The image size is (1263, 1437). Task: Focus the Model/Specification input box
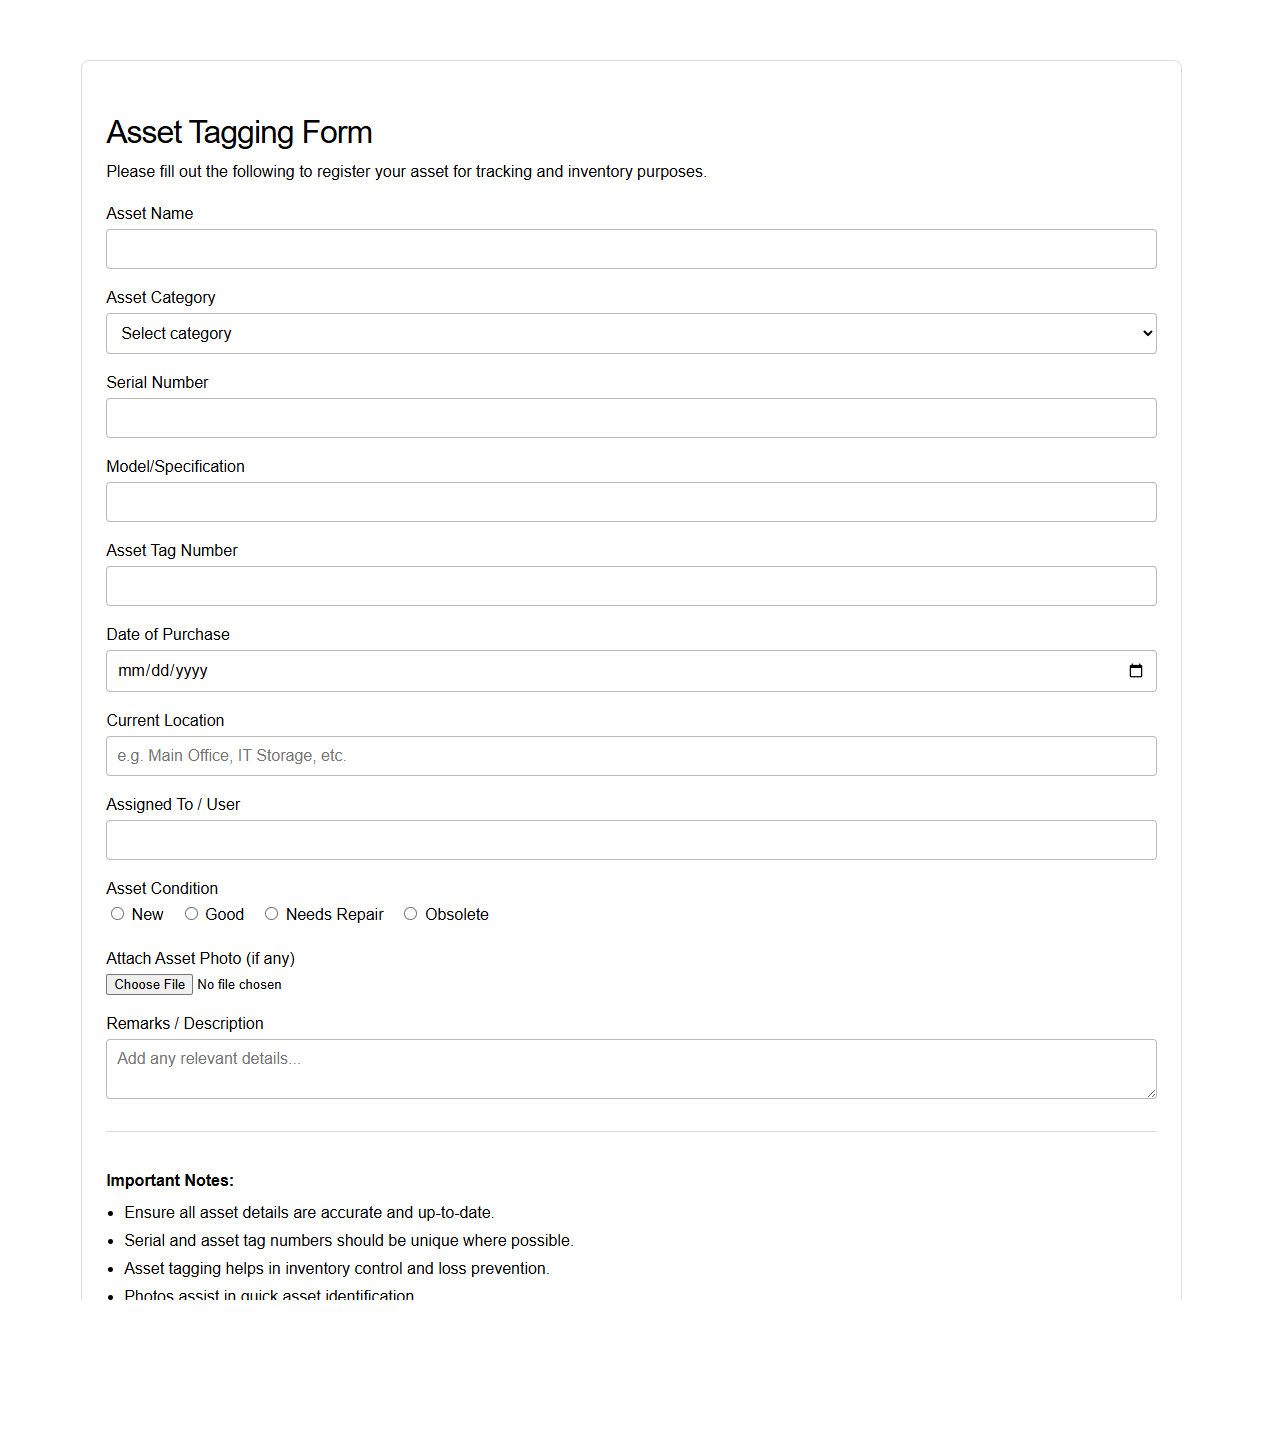[x=631, y=502]
